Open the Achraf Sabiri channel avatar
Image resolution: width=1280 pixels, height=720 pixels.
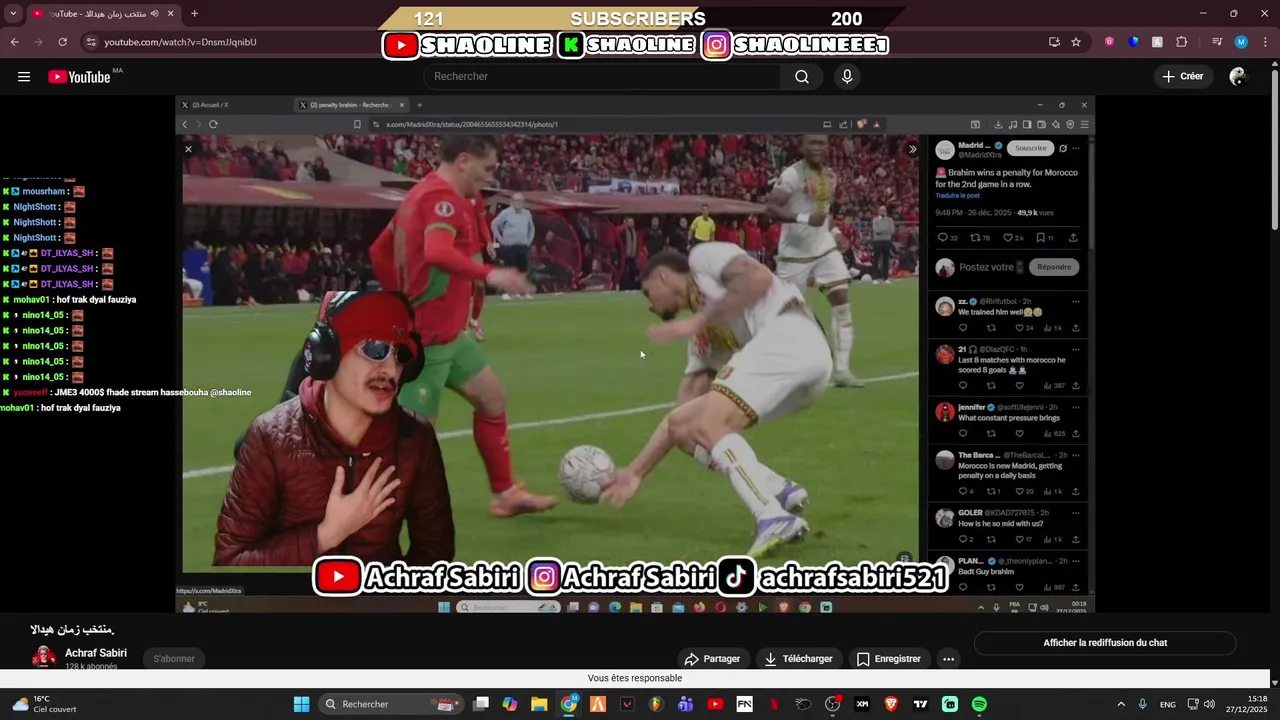(44, 658)
